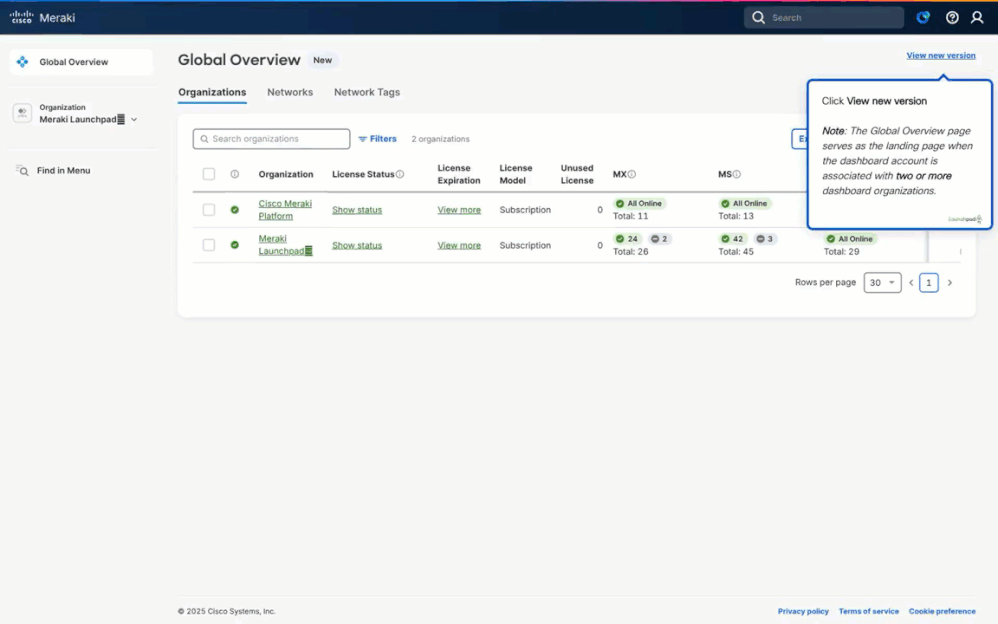This screenshot has width=998, height=624.
Task: Click Show status for Cisco Meraki Platform
Action: click(x=357, y=209)
